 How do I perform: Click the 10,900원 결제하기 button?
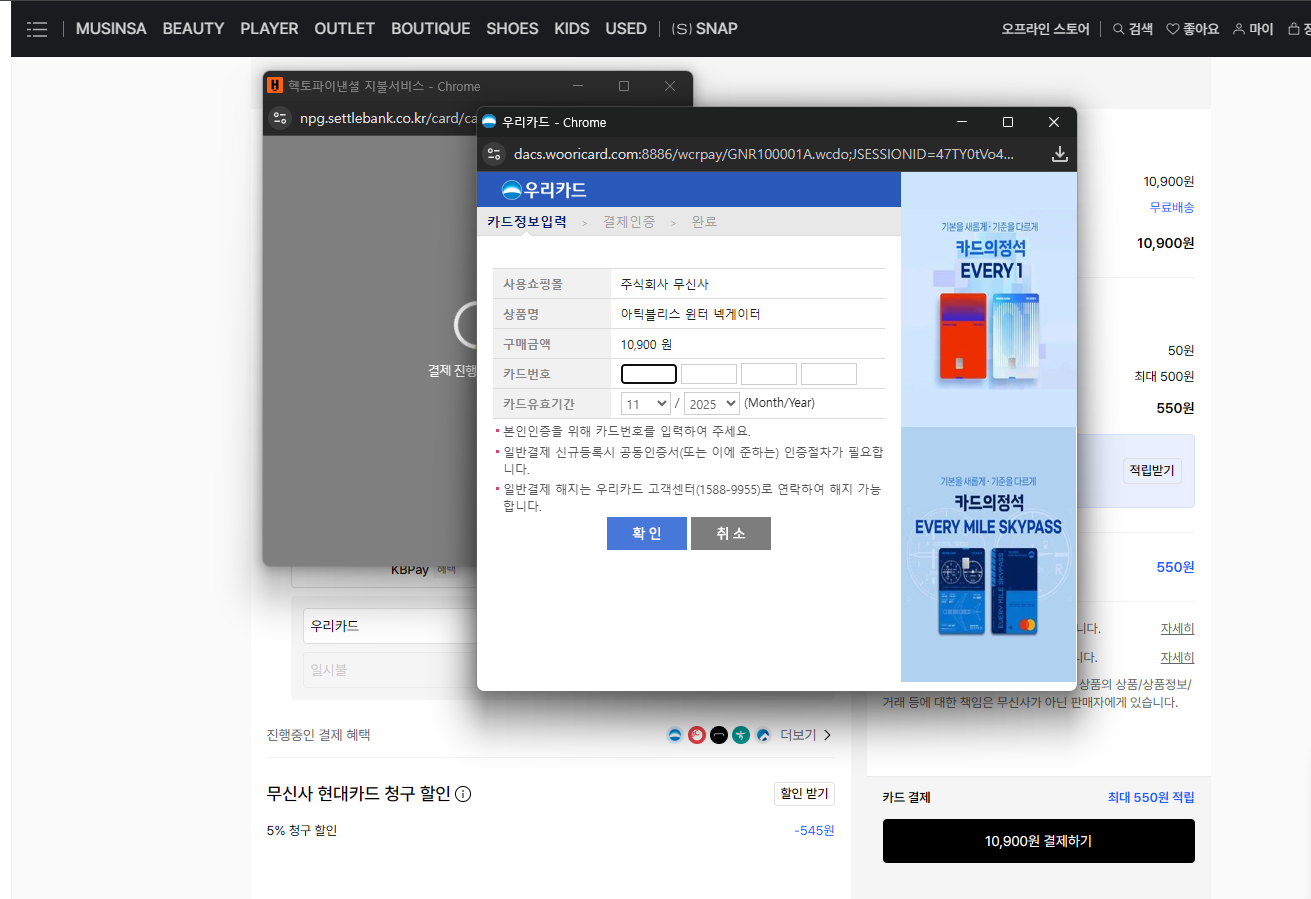(x=1038, y=841)
